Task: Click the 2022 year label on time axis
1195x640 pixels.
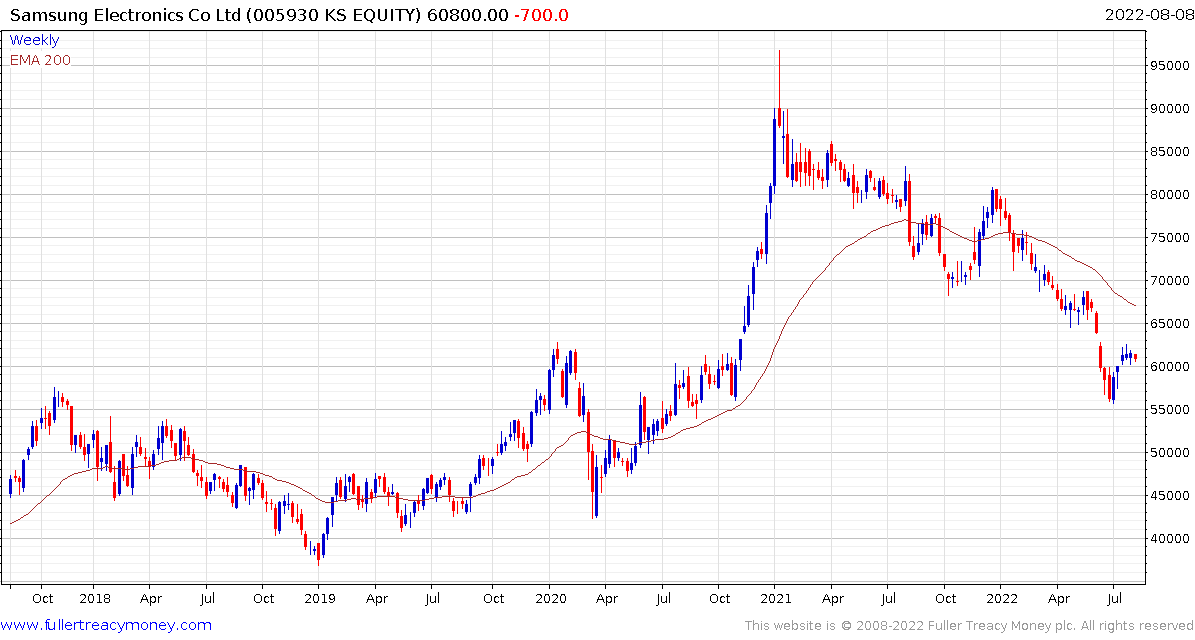Action: point(1001,599)
